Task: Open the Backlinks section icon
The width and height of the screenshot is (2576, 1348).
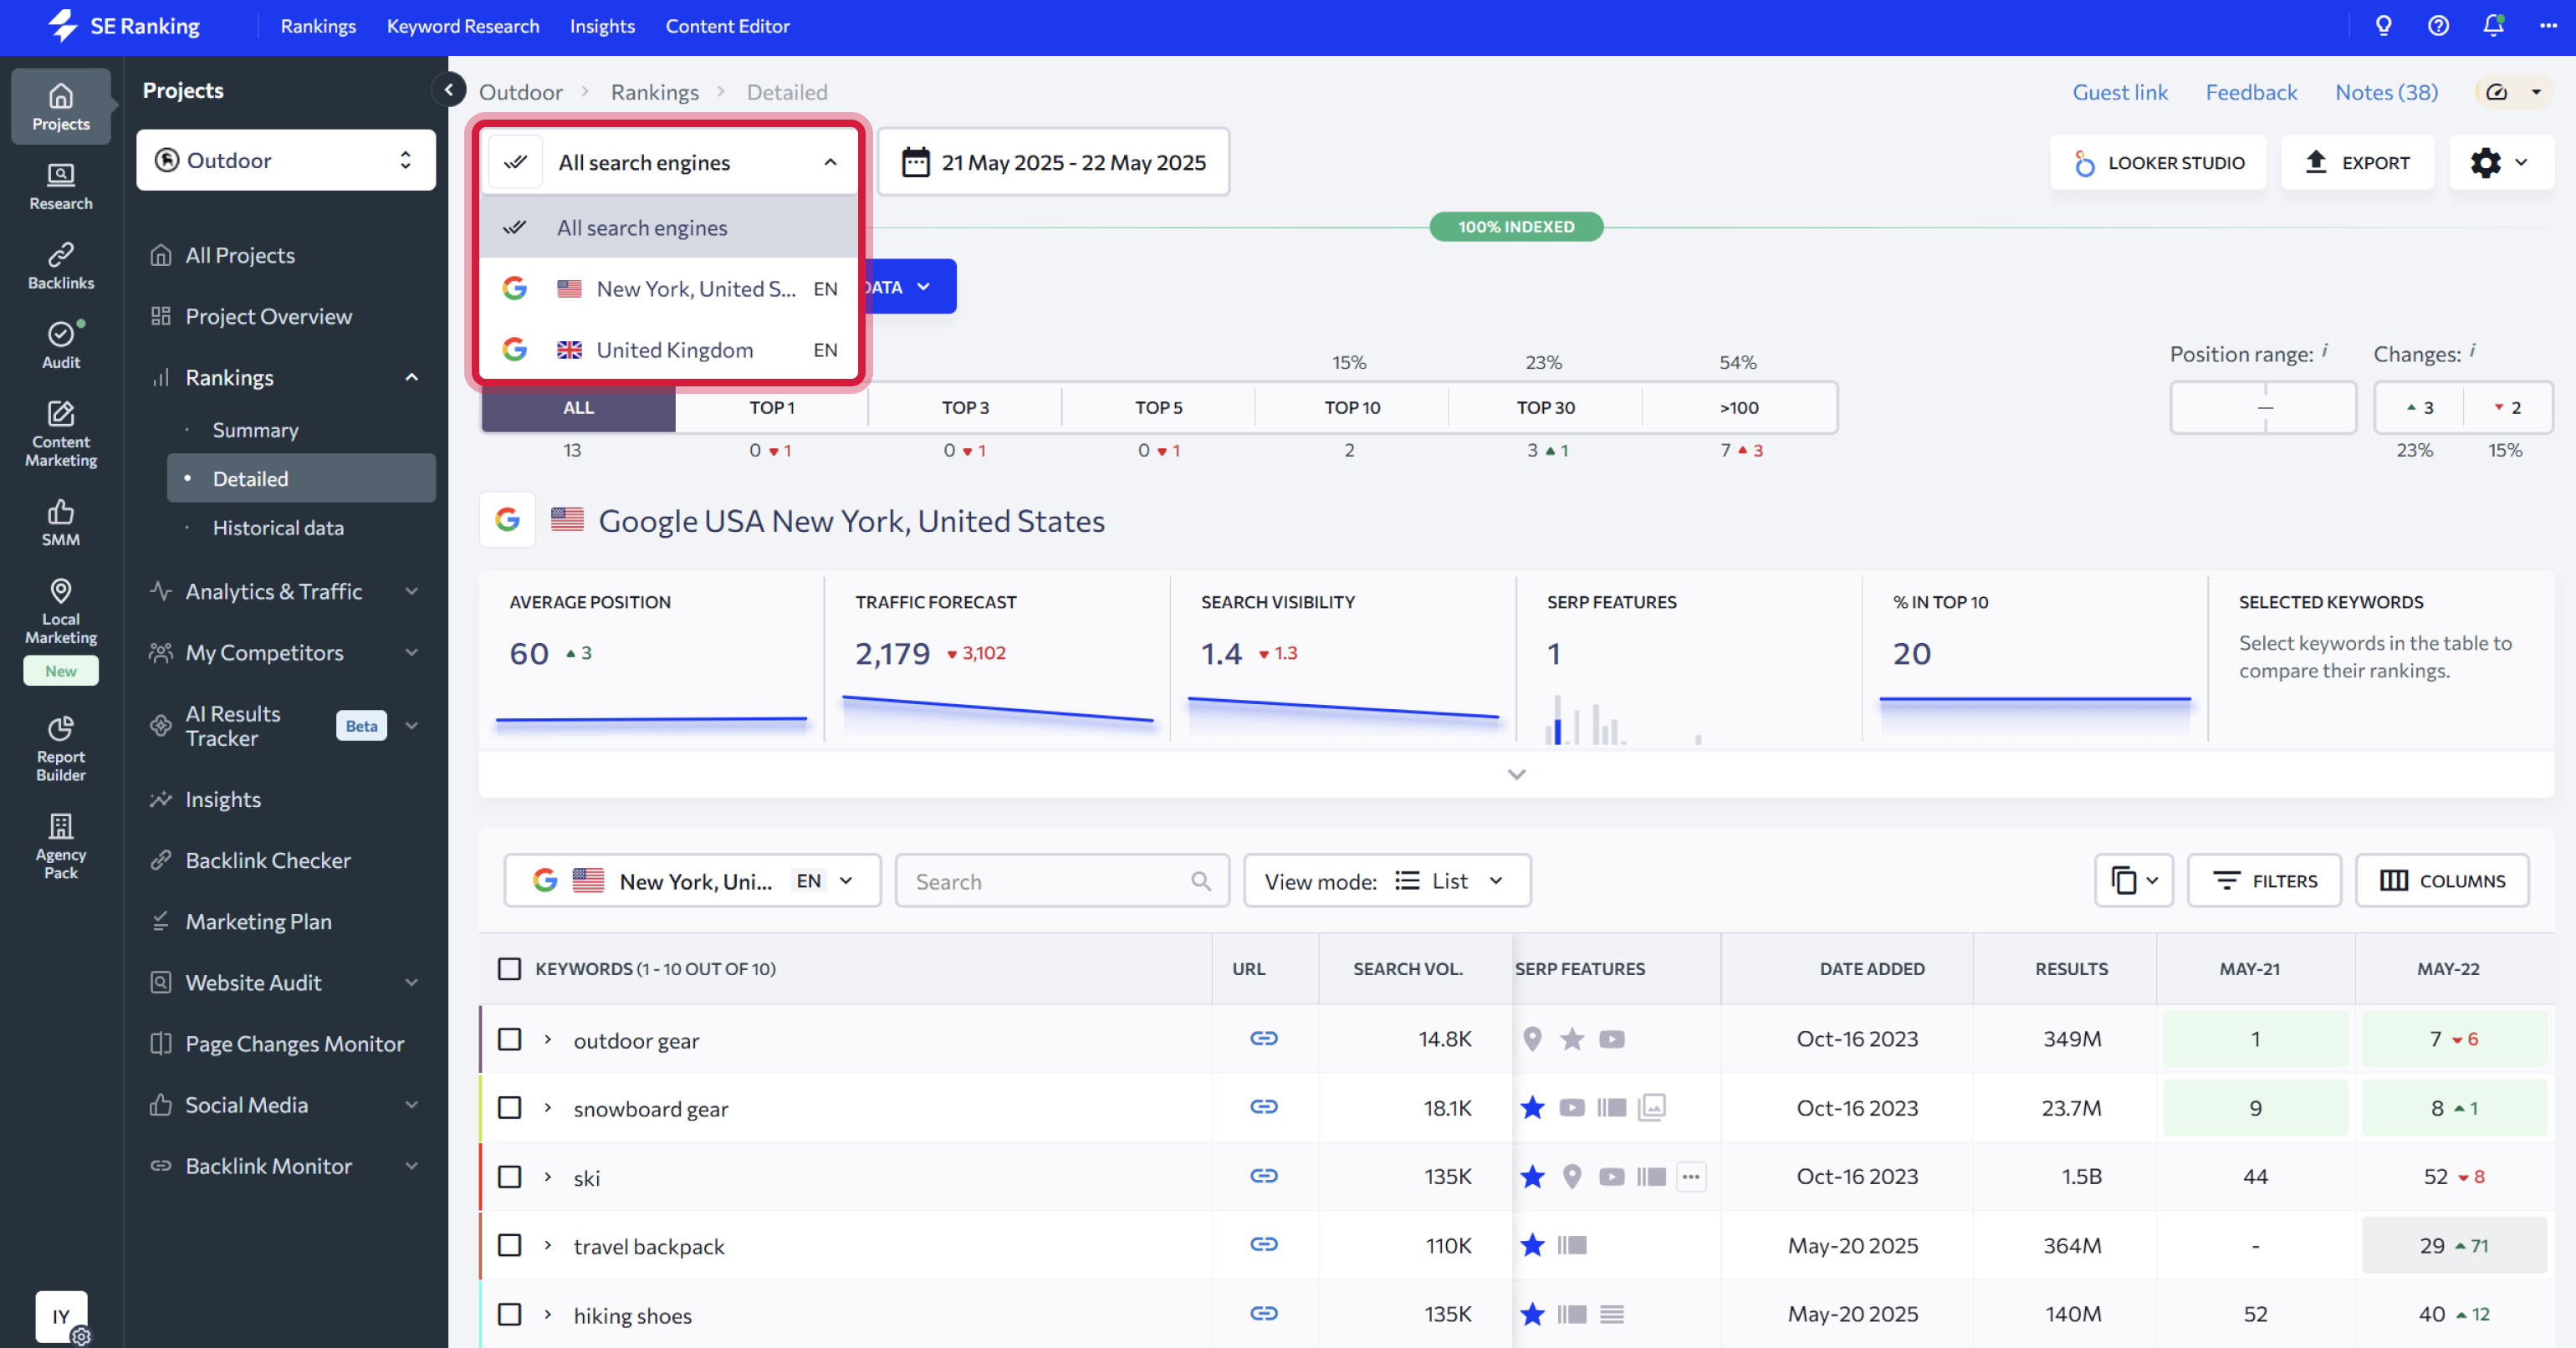Action: [61, 266]
